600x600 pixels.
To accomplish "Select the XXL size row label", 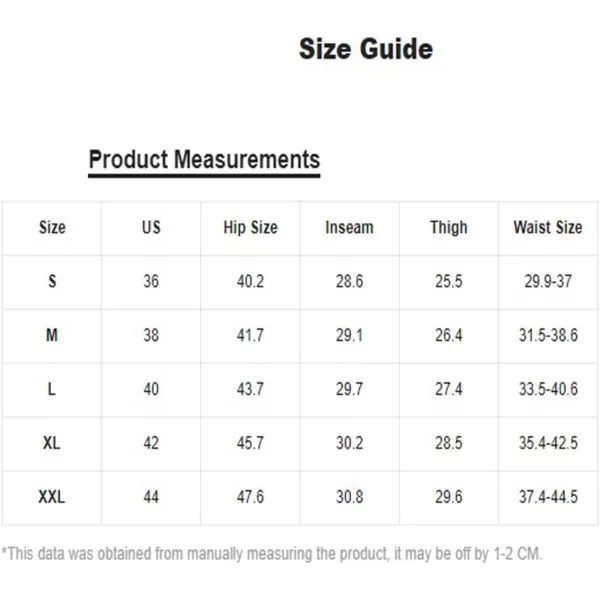I will click(52, 497).
